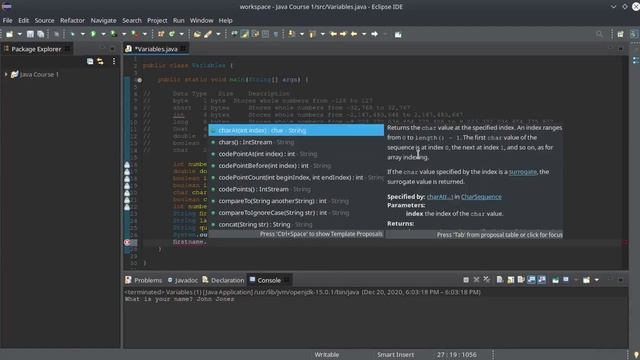The height and width of the screenshot is (360, 640).
Task: Click the Coverage run toolbar icon
Action: (x=114, y=34)
